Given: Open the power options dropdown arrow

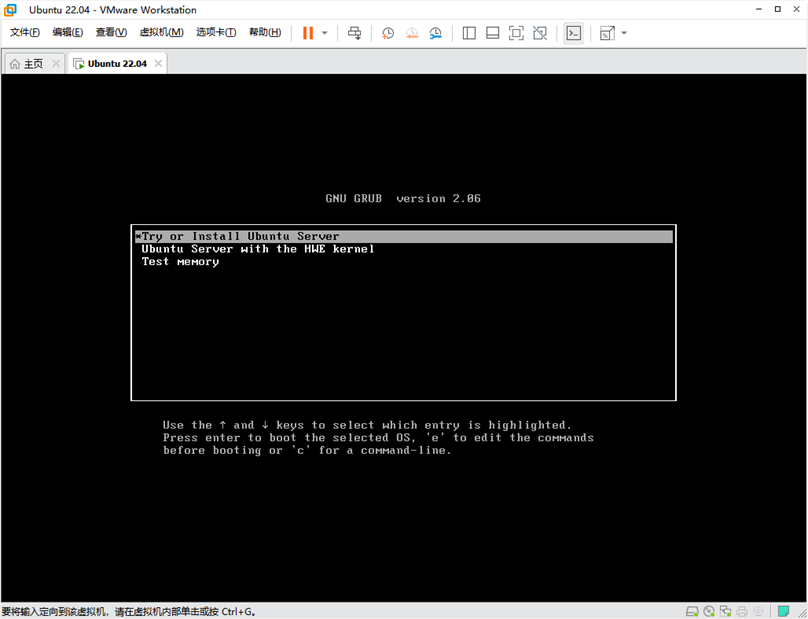Looking at the screenshot, I should pos(325,33).
